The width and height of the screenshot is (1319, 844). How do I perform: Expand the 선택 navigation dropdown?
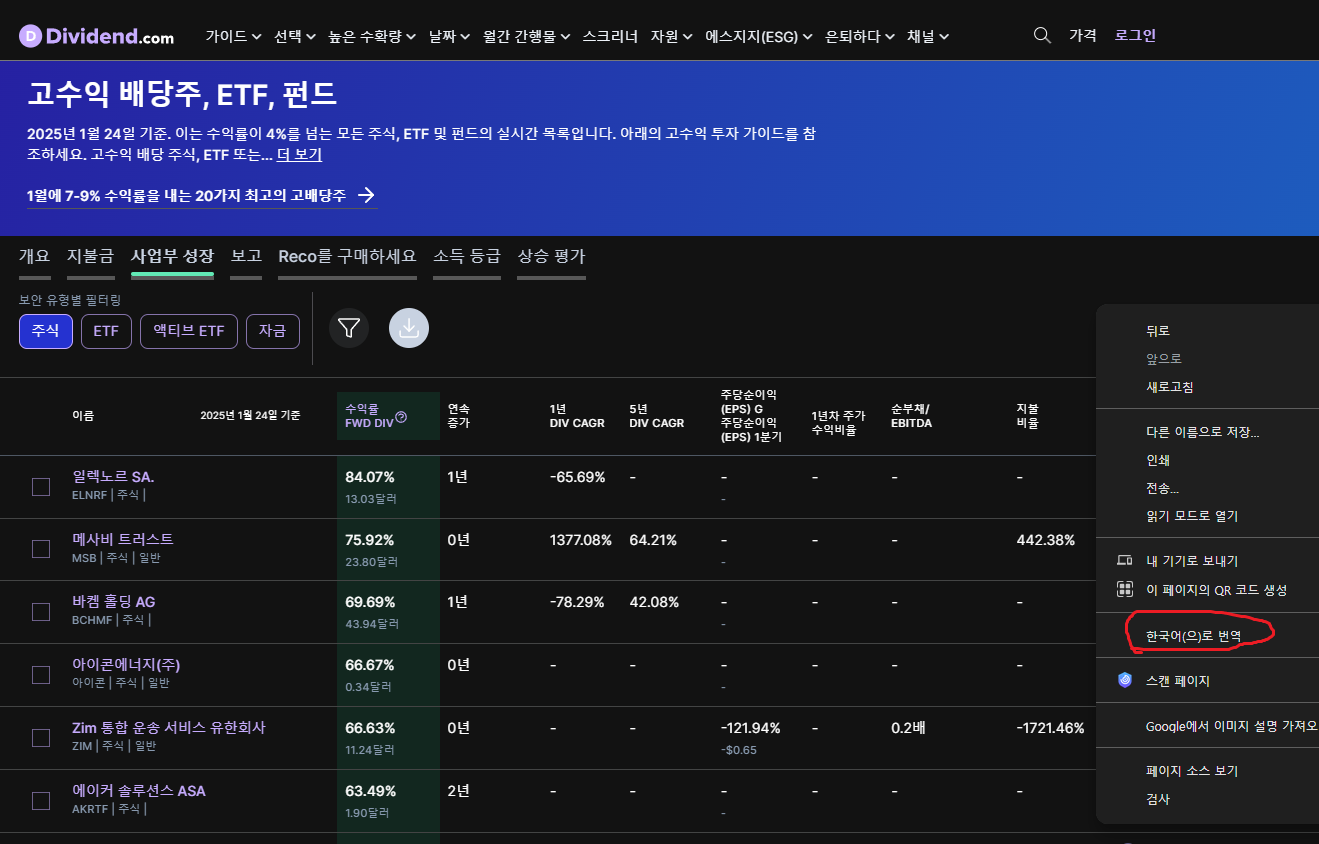[x=295, y=36]
